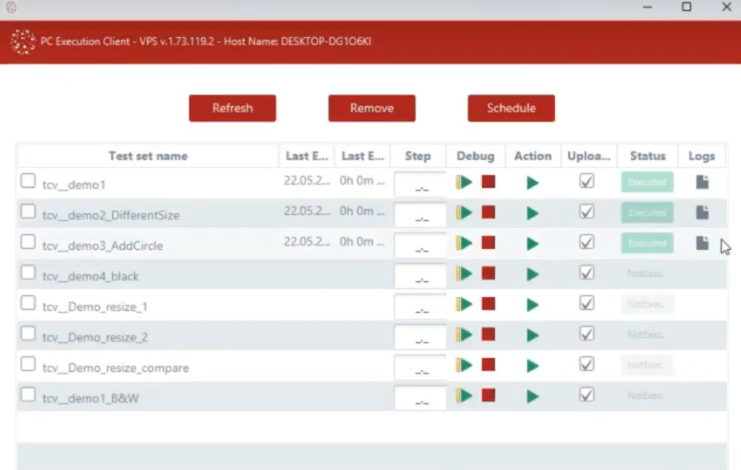This screenshot has width=741, height=470.
Task: Uncheck the upload checkbox for tcv__demo4_black
Action: click(587, 273)
